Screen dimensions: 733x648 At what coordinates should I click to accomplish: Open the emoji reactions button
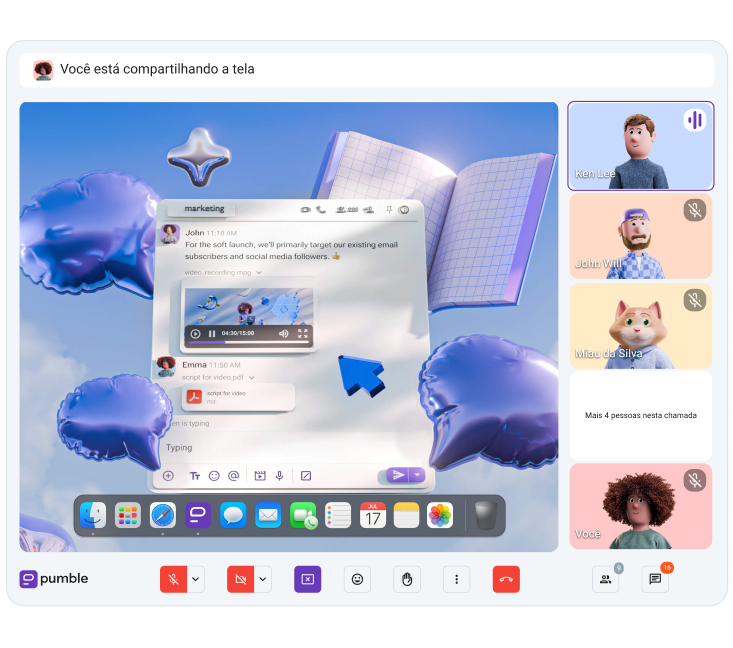click(x=357, y=579)
